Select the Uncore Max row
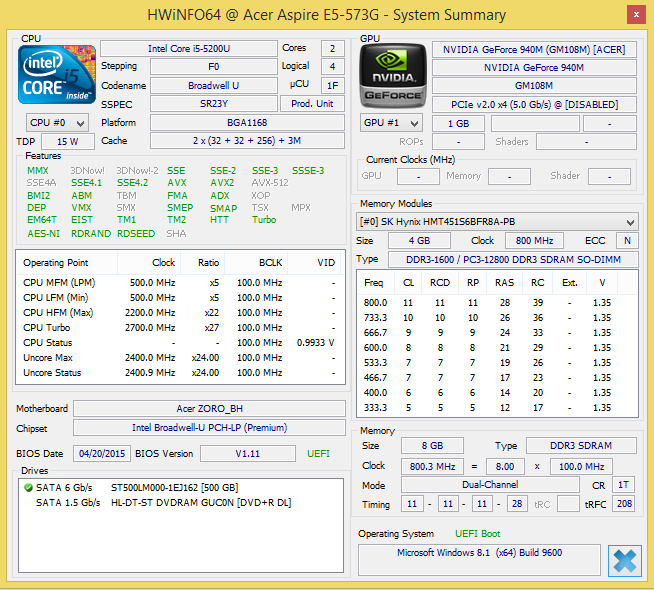 [180, 358]
